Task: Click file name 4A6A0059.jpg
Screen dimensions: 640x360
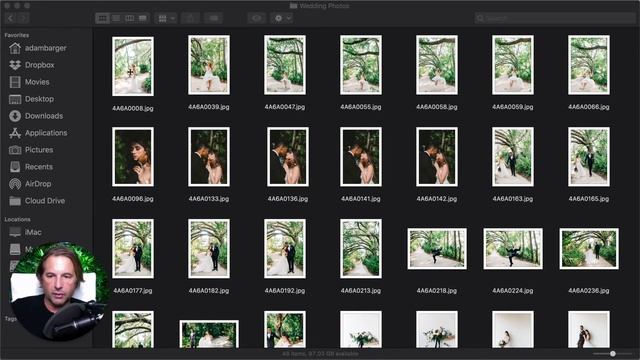Action: pyautogui.click(x=513, y=107)
